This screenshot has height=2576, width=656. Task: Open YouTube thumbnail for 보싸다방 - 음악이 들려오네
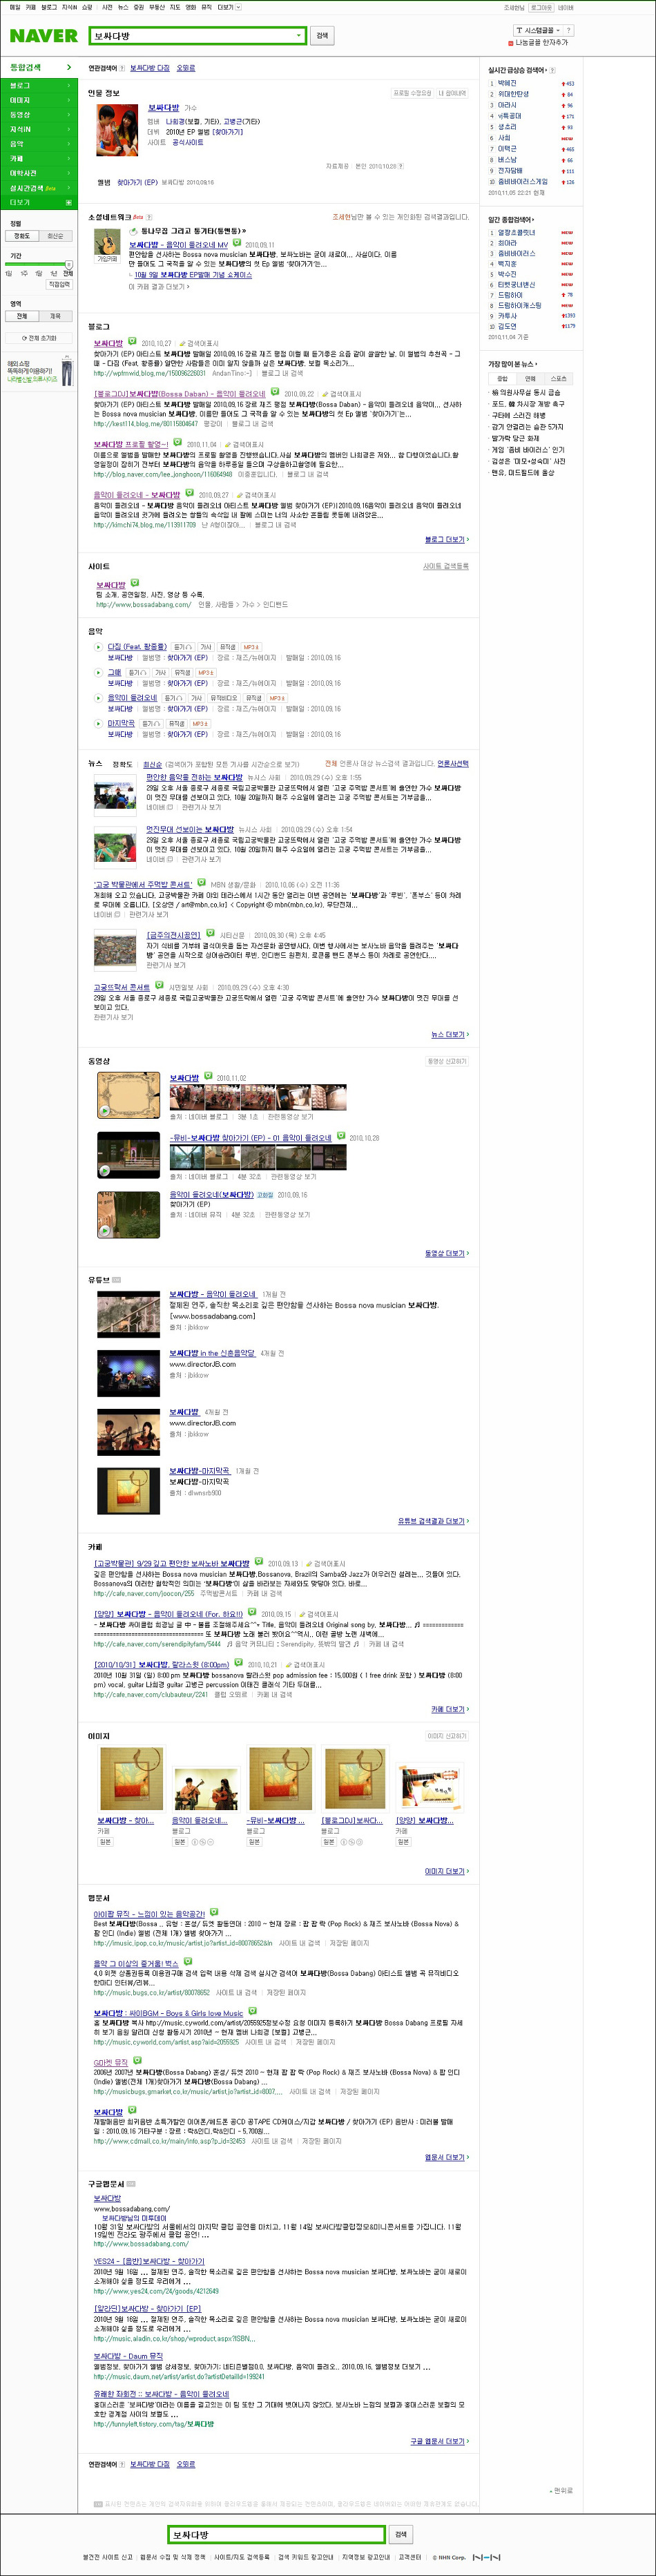coord(128,1314)
